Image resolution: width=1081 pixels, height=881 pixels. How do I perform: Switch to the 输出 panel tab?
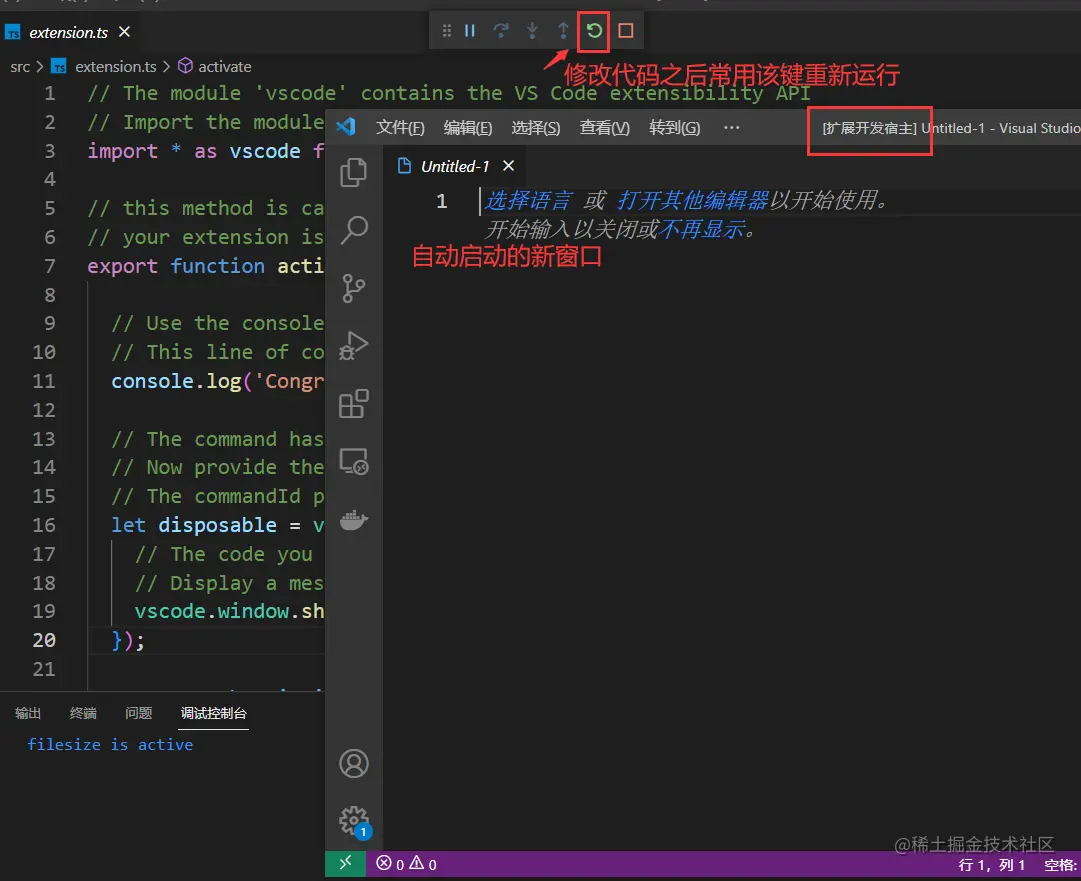28,713
